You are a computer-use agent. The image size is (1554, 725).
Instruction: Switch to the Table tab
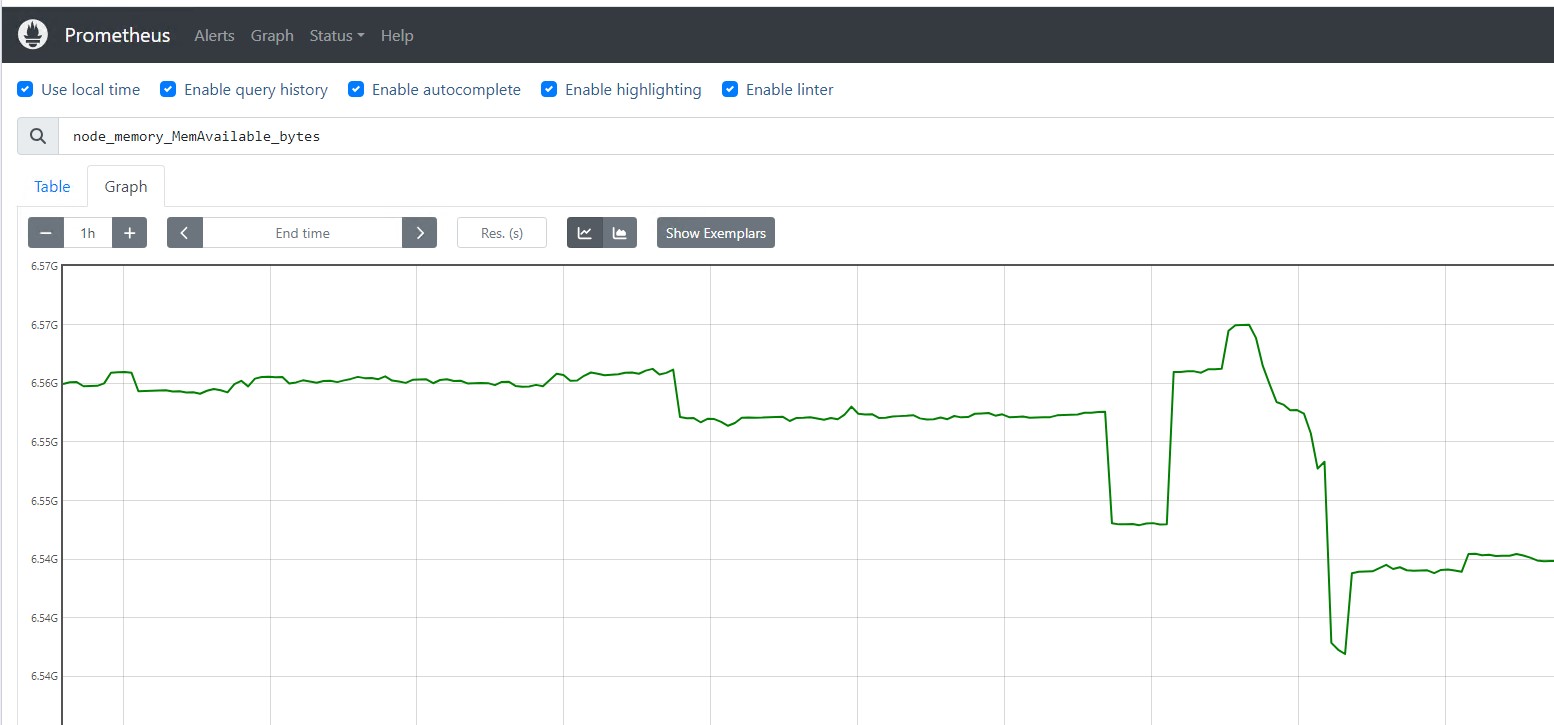pos(52,186)
